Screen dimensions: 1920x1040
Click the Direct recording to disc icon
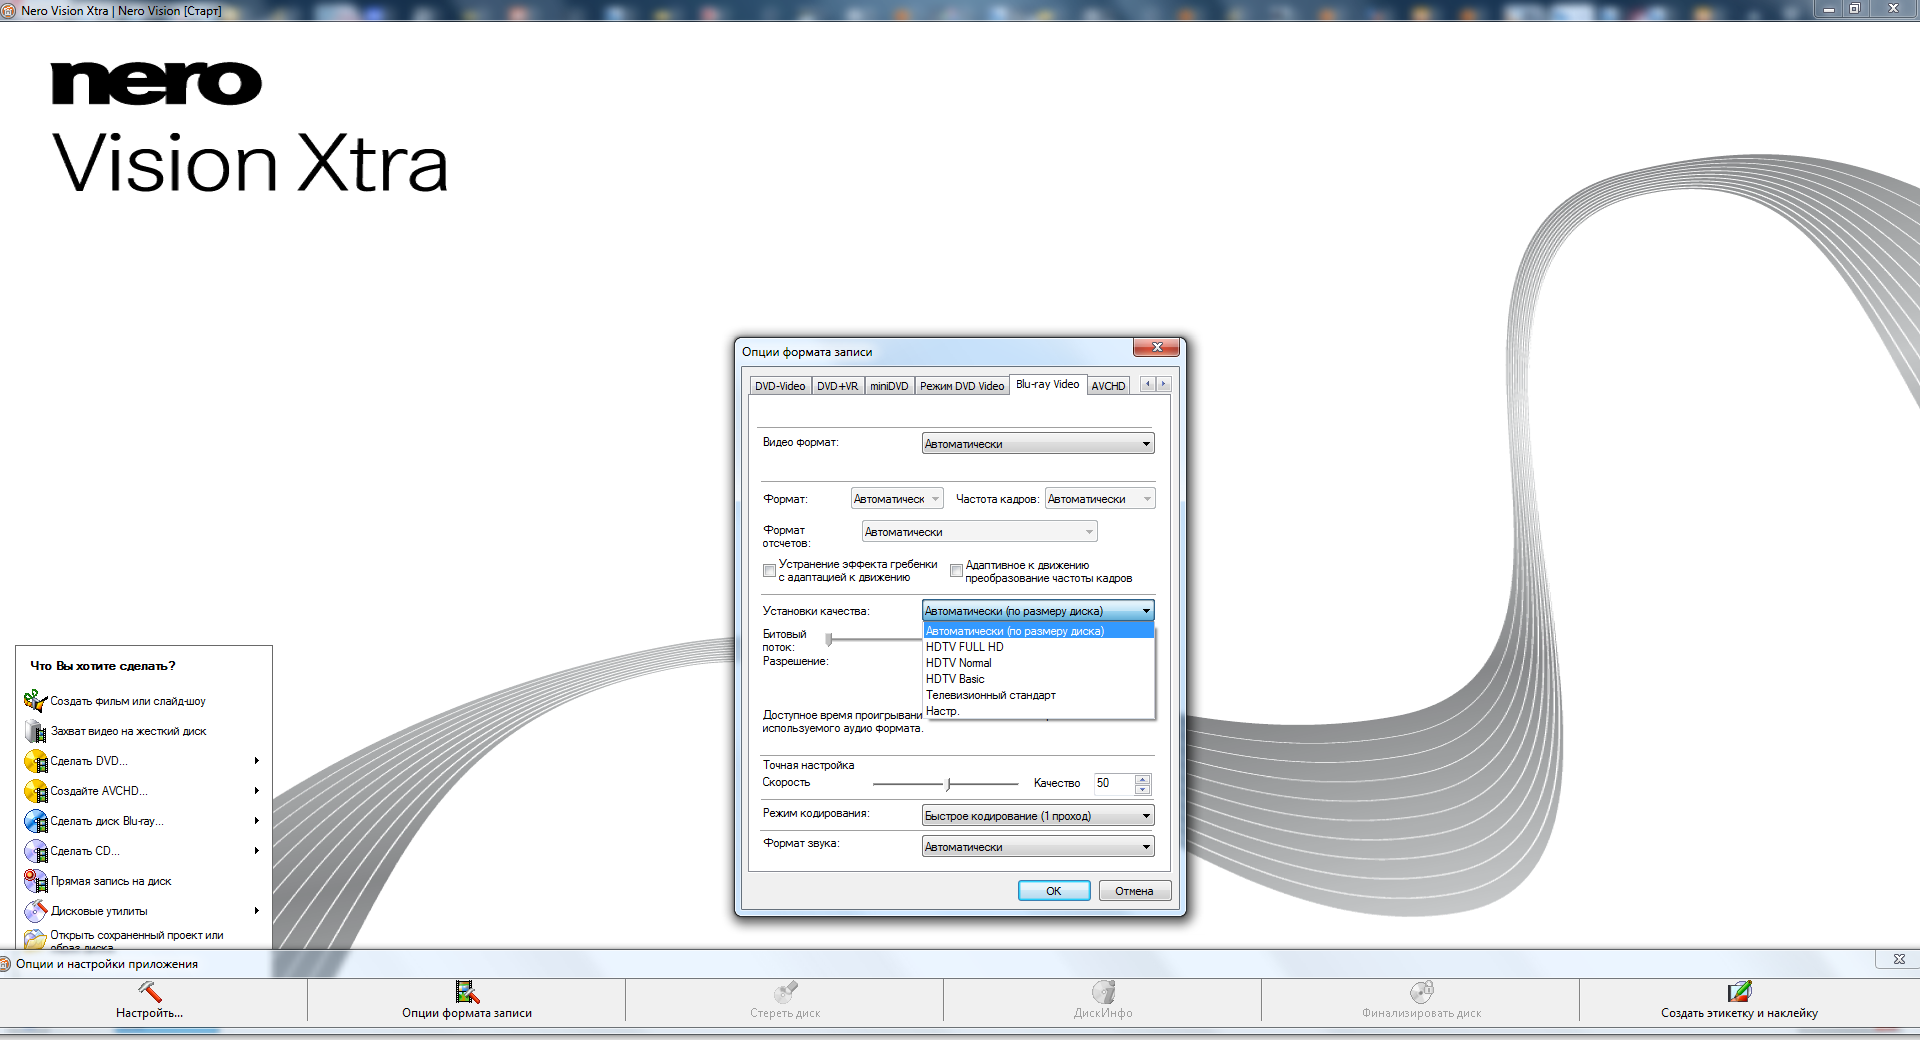[x=35, y=881]
